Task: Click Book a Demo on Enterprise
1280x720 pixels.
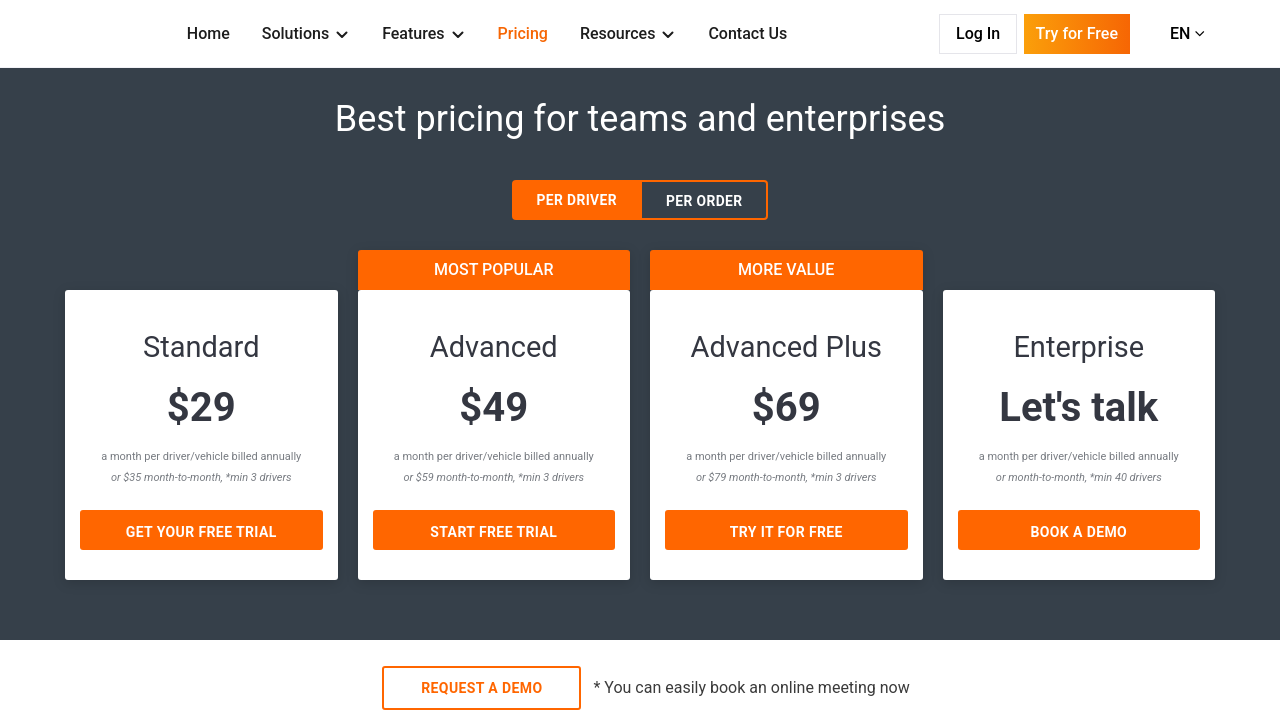Action: pos(1078,531)
